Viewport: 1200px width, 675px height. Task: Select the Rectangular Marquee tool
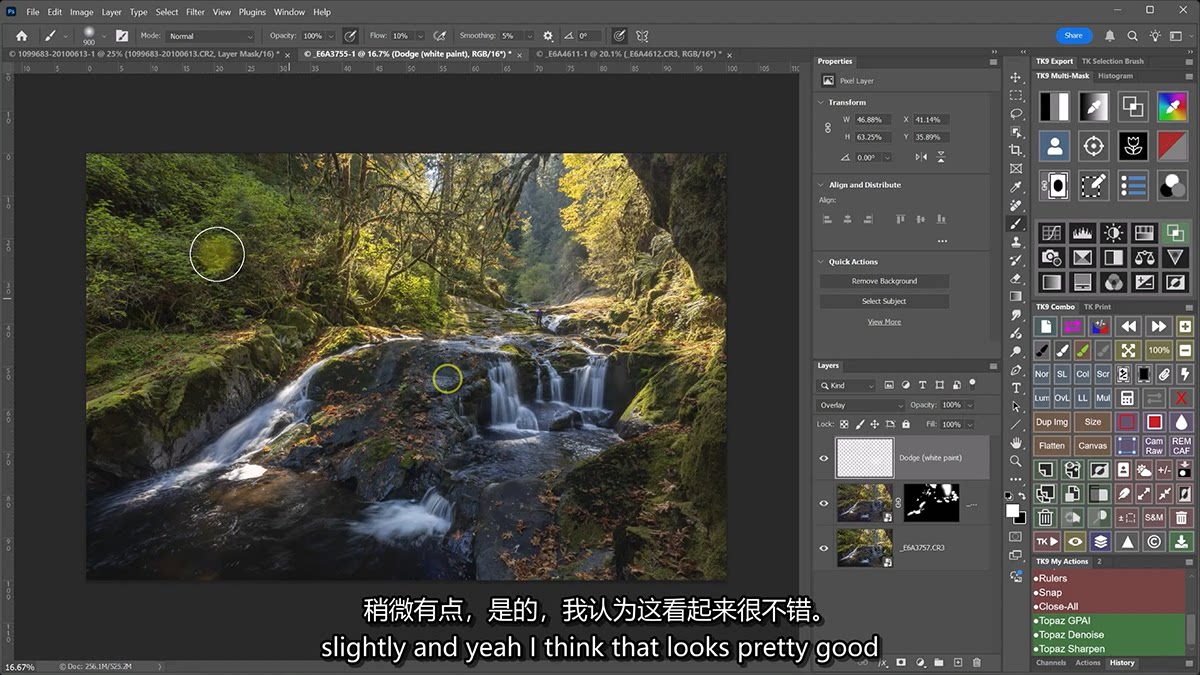pyautogui.click(x=1016, y=96)
